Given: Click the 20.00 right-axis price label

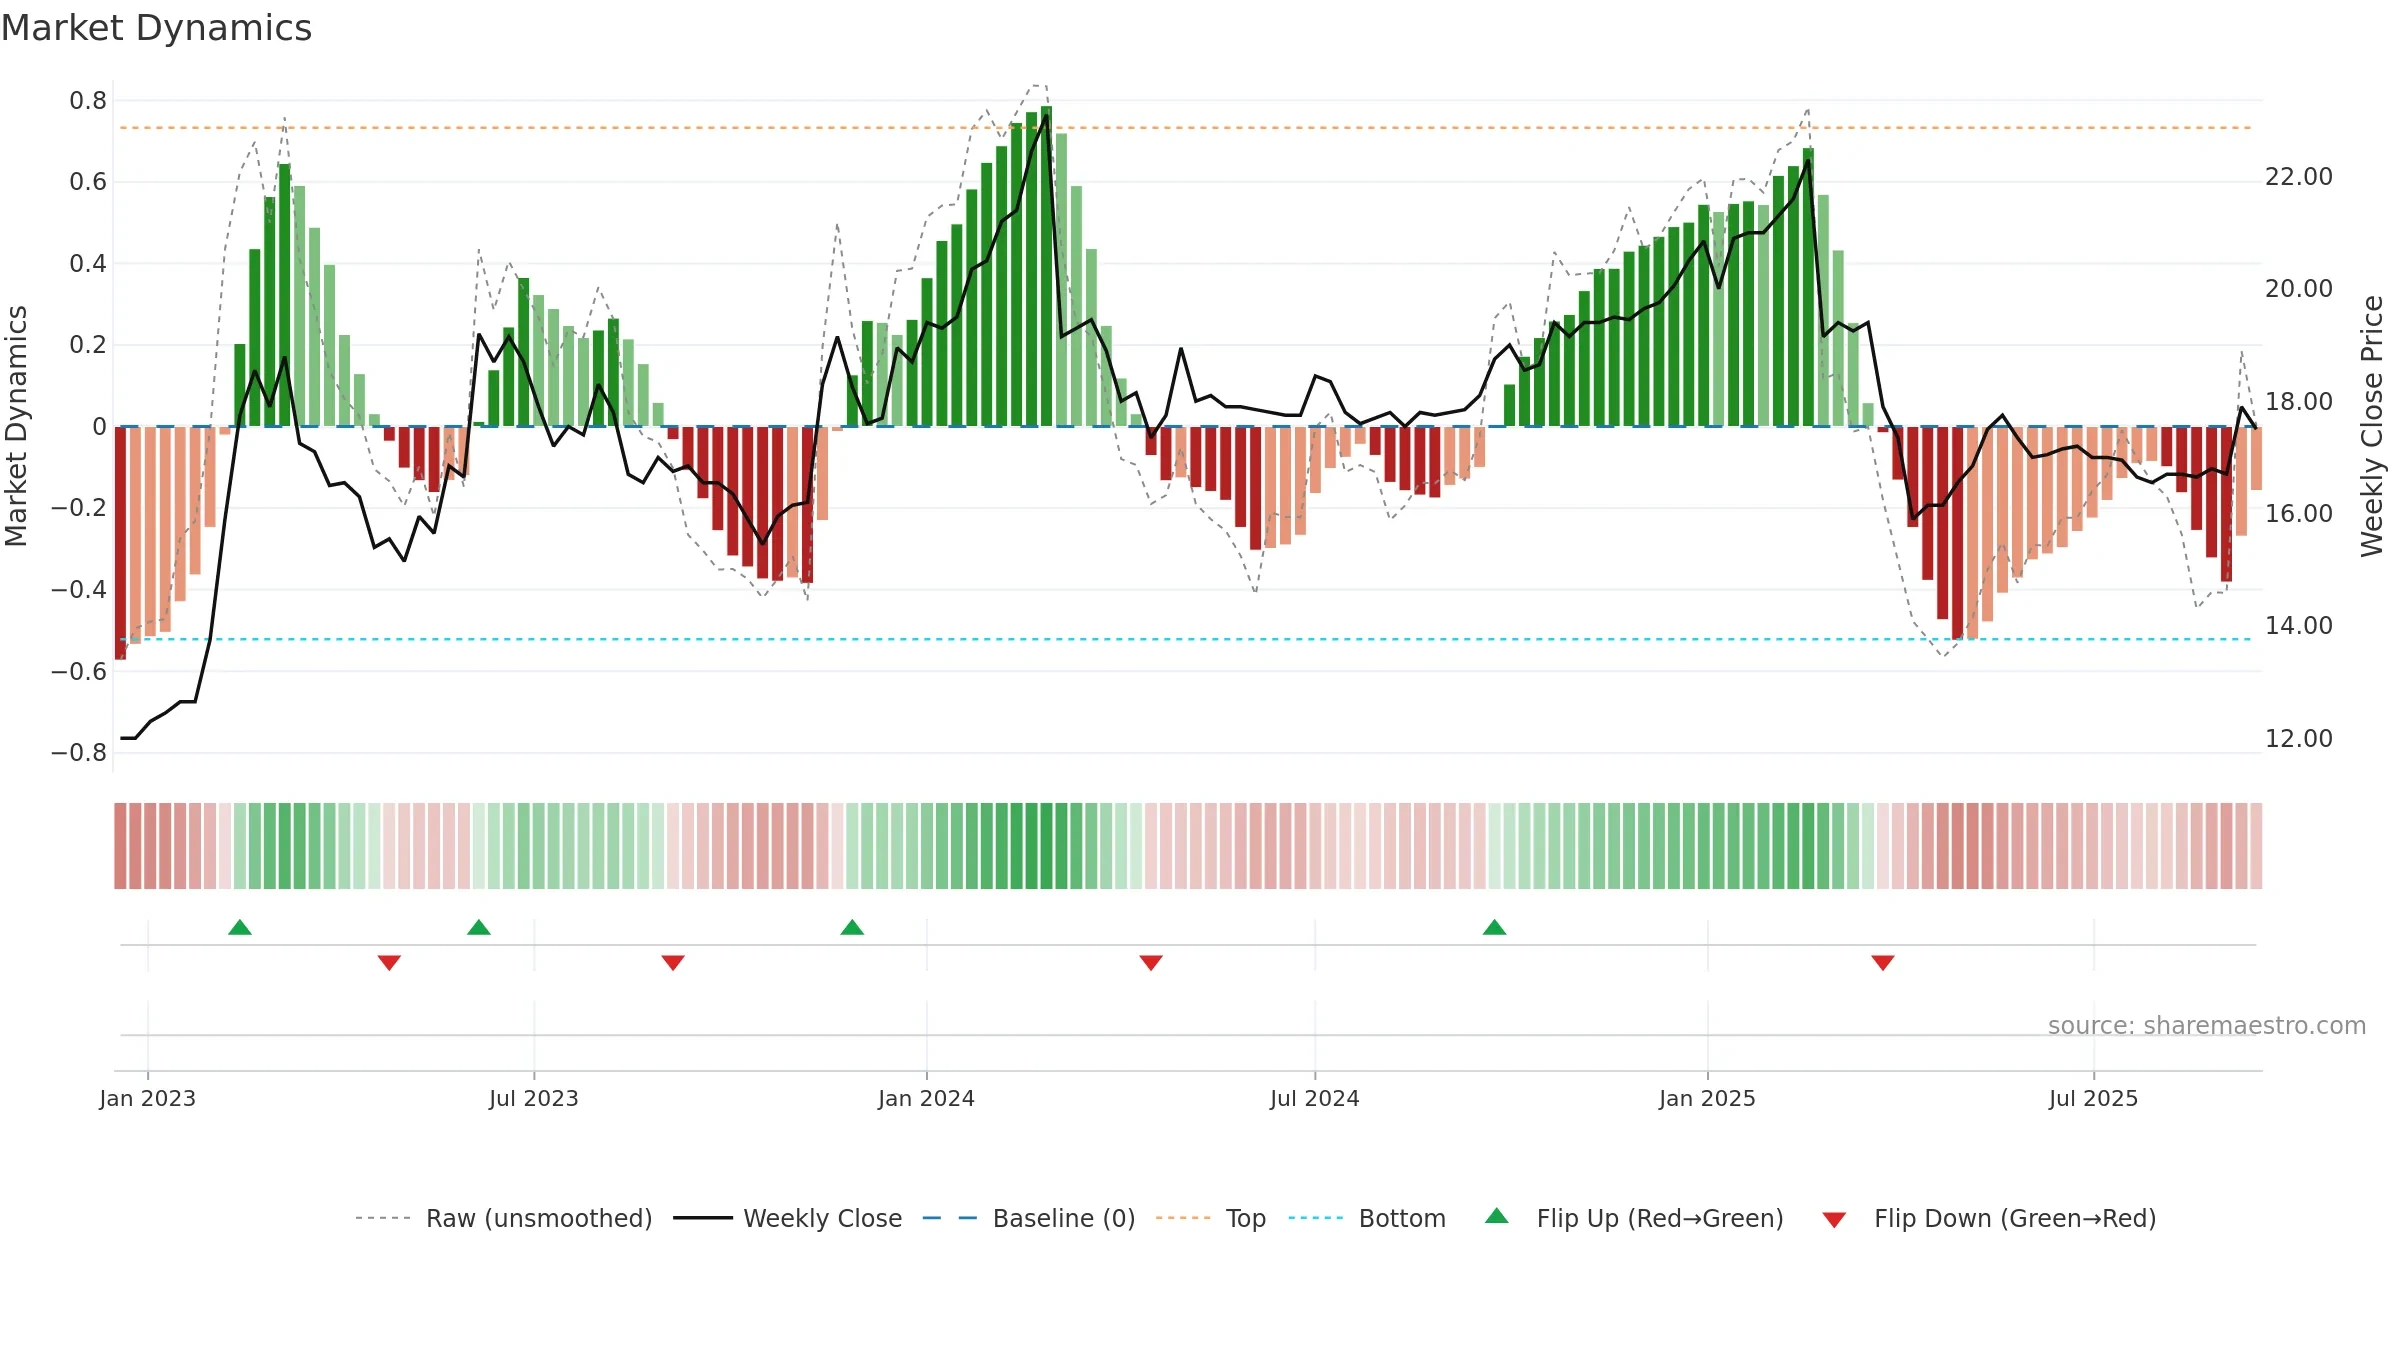Looking at the screenshot, I should coord(2299,288).
